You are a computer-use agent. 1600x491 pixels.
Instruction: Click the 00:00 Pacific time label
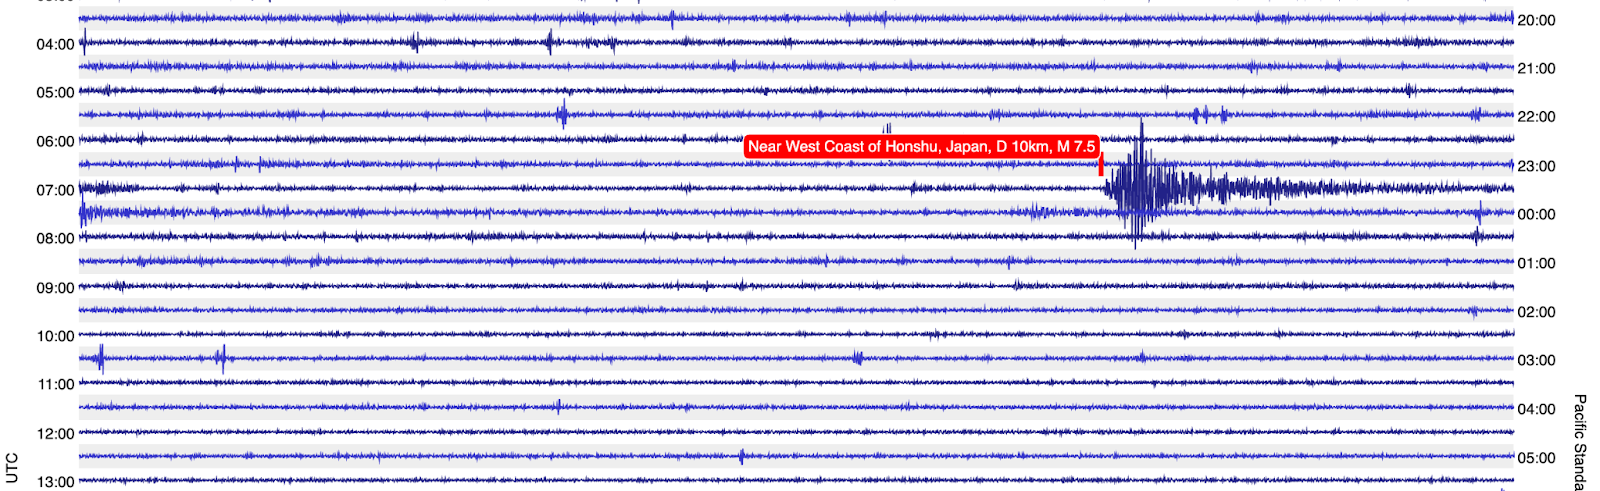1536,215
